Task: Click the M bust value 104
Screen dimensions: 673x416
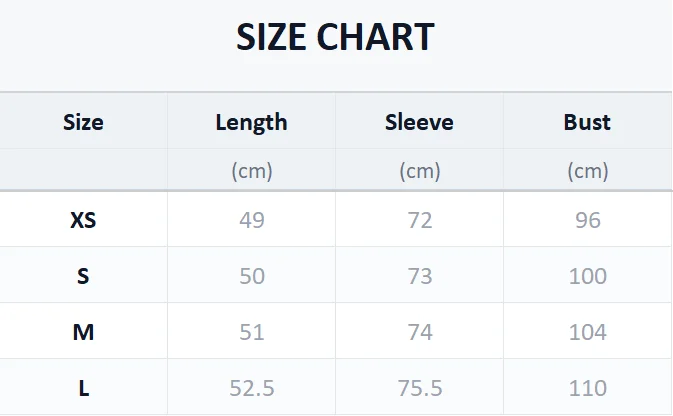Action: [x=588, y=332]
